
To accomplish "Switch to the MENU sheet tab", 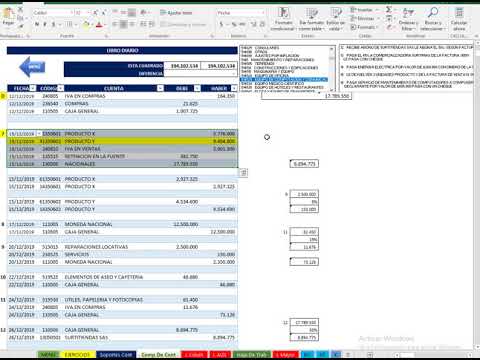I will pyautogui.click(x=48, y=355).
